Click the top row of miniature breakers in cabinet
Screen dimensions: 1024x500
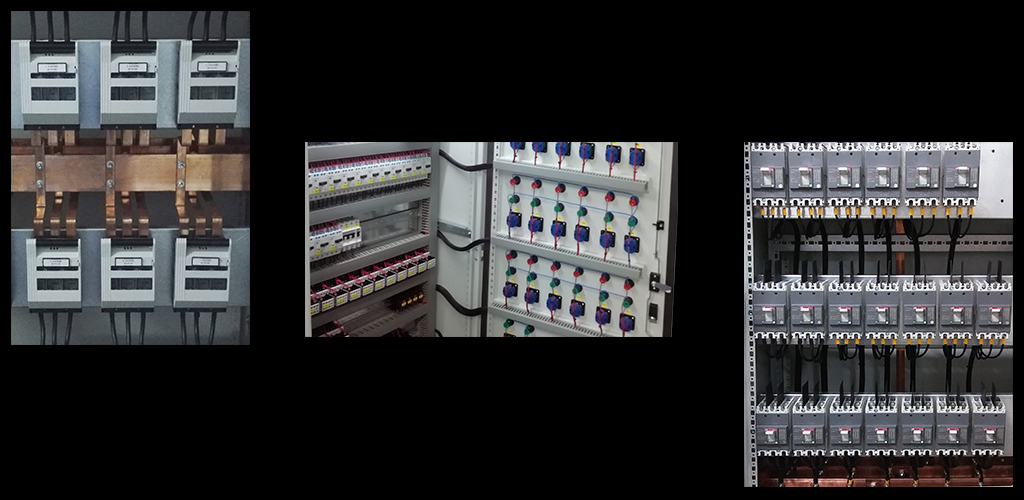pyautogui.click(x=368, y=177)
